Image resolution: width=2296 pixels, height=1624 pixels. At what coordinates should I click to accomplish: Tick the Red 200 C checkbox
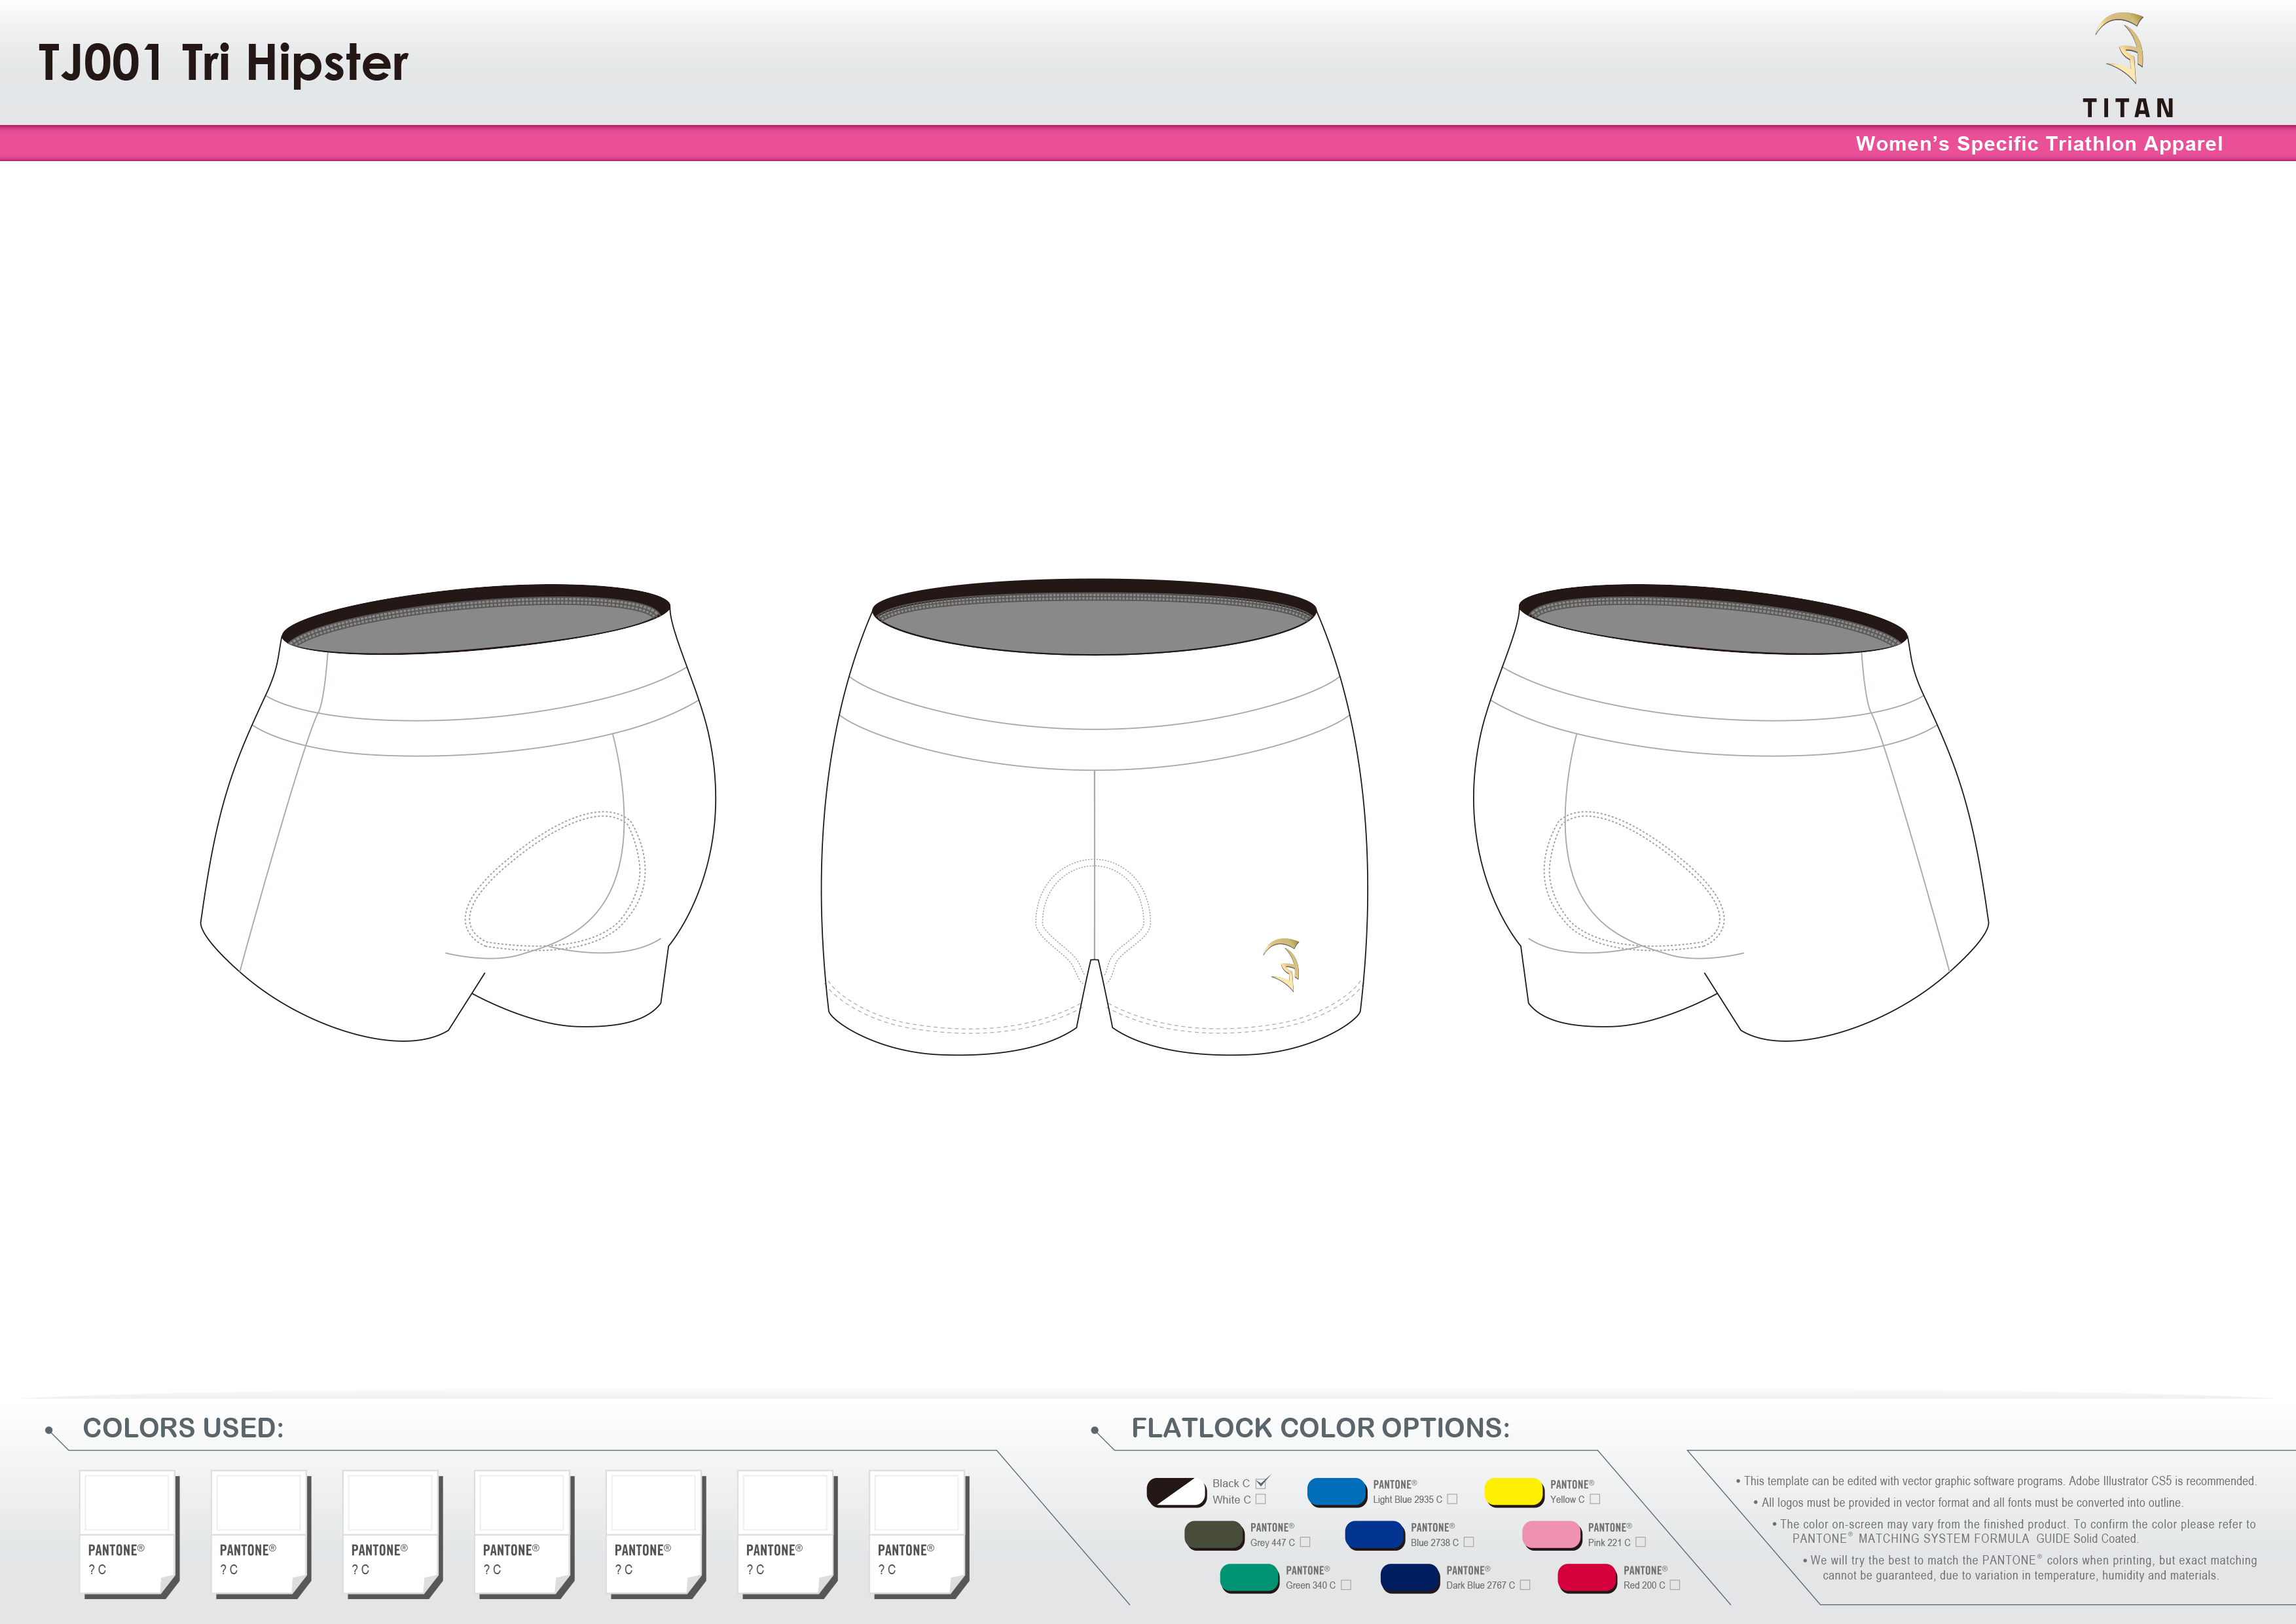click(x=1675, y=1585)
